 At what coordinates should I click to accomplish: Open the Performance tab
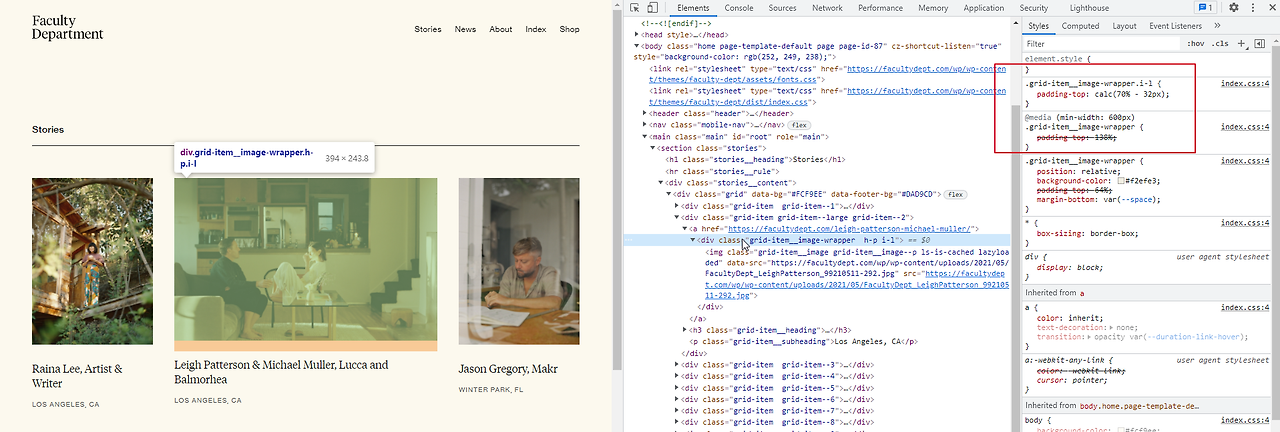click(x=880, y=8)
